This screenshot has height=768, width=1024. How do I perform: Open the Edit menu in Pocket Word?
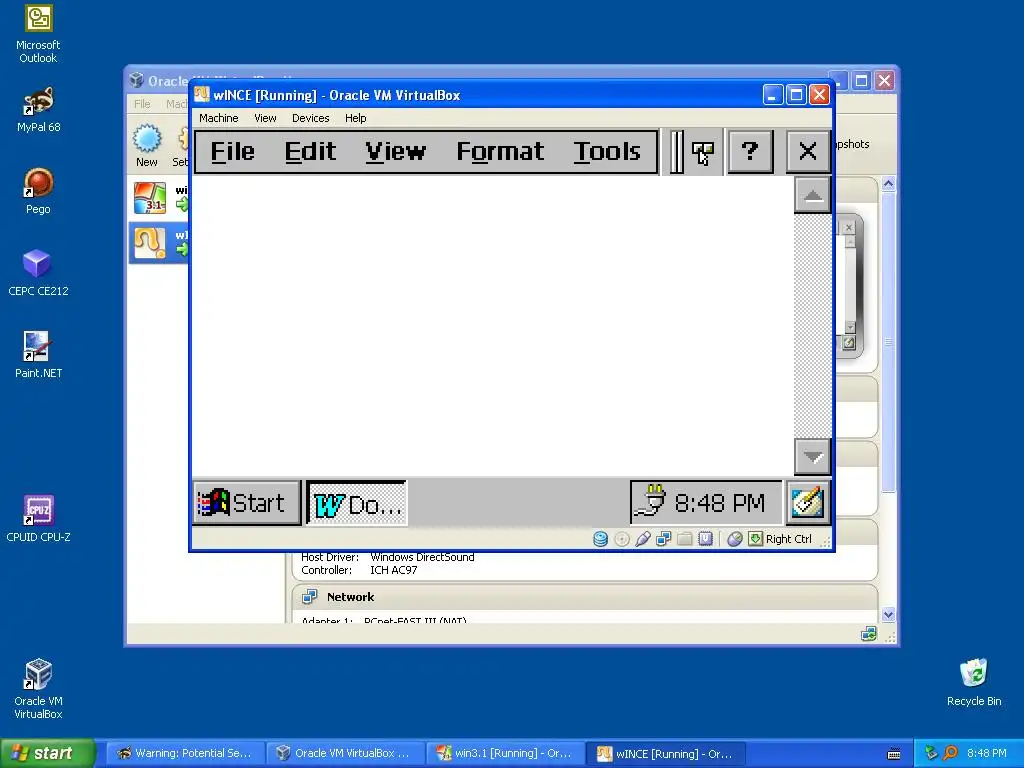pyautogui.click(x=310, y=152)
